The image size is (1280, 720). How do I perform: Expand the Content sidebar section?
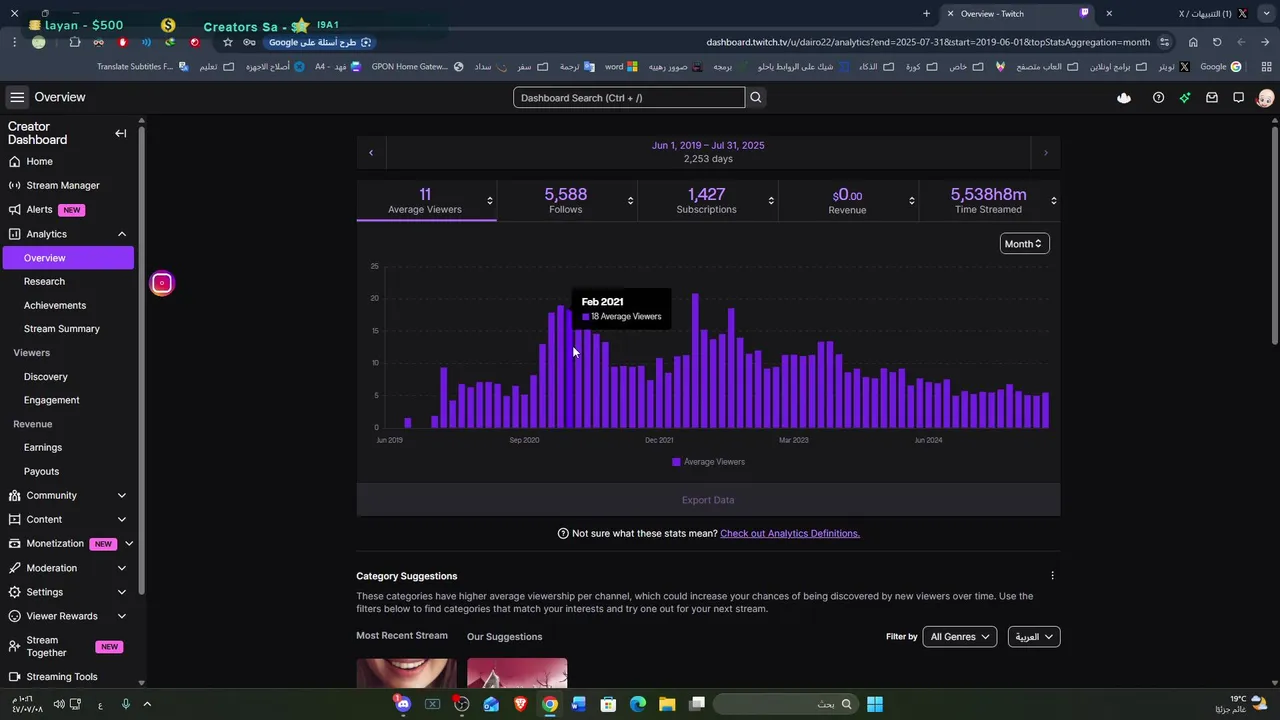[x=122, y=520]
